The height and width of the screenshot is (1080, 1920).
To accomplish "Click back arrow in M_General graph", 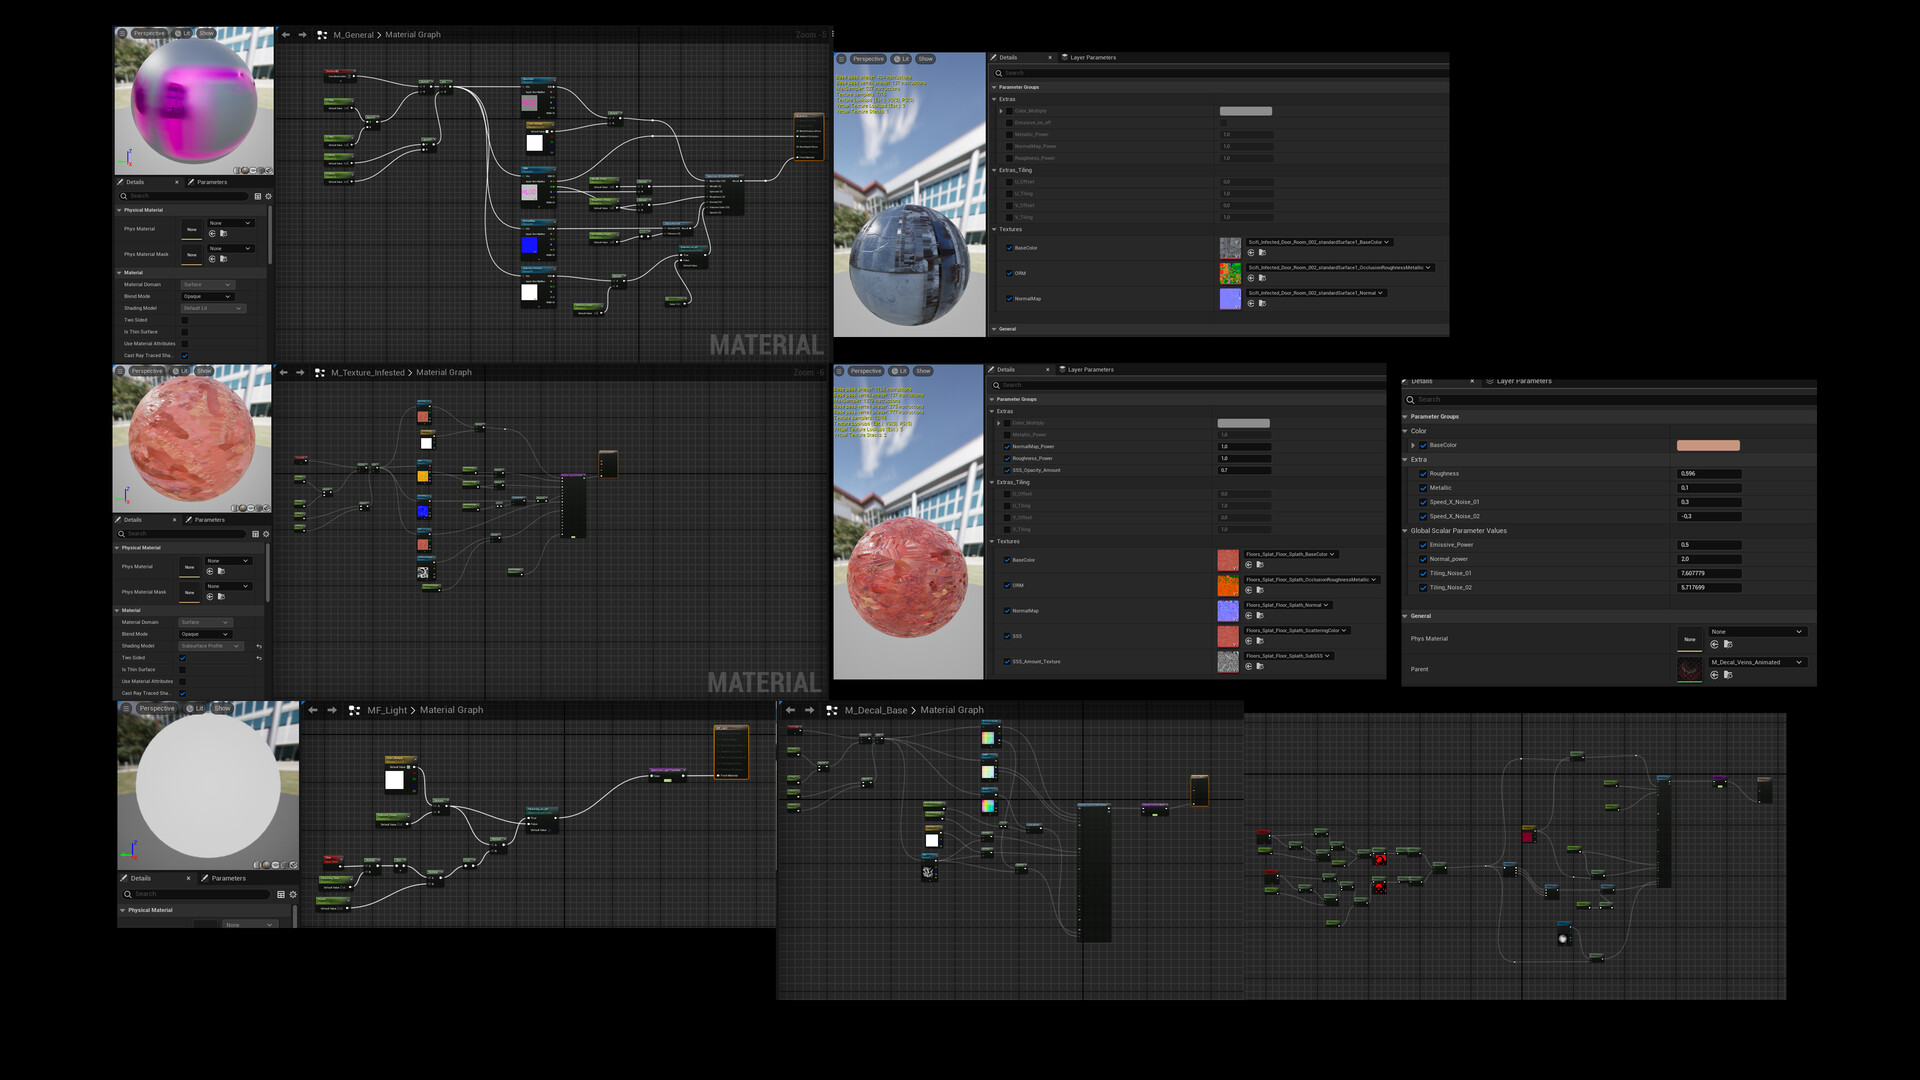I will (x=286, y=35).
